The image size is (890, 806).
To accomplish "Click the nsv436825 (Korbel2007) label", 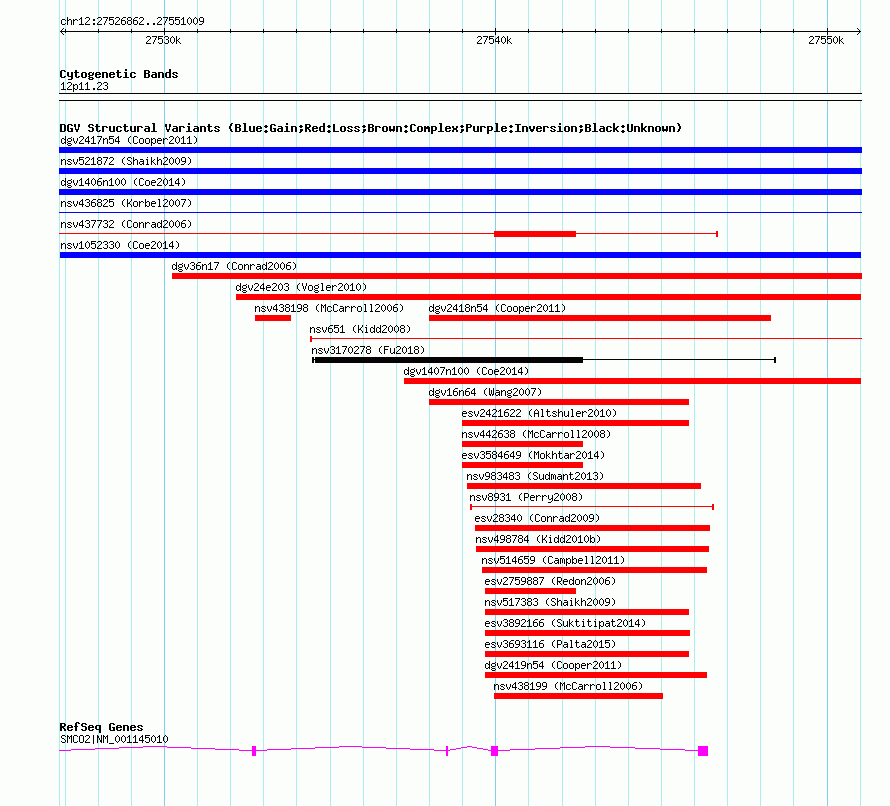I will (126, 203).
